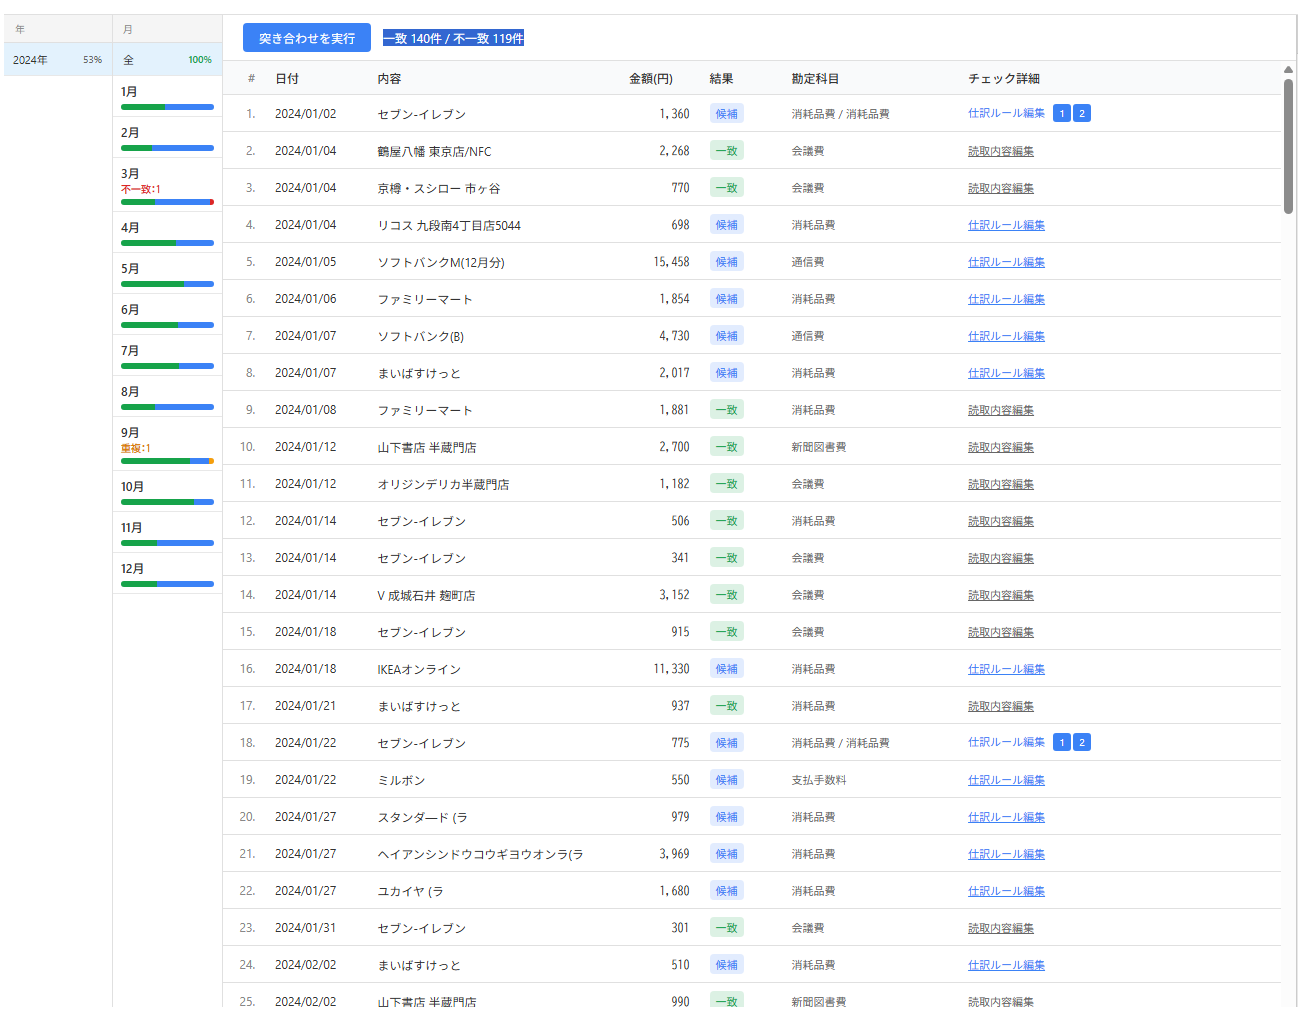Open 仕訳ルール編集 for IKEAオンライン
The image size is (1302, 1011).
(1006, 668)
